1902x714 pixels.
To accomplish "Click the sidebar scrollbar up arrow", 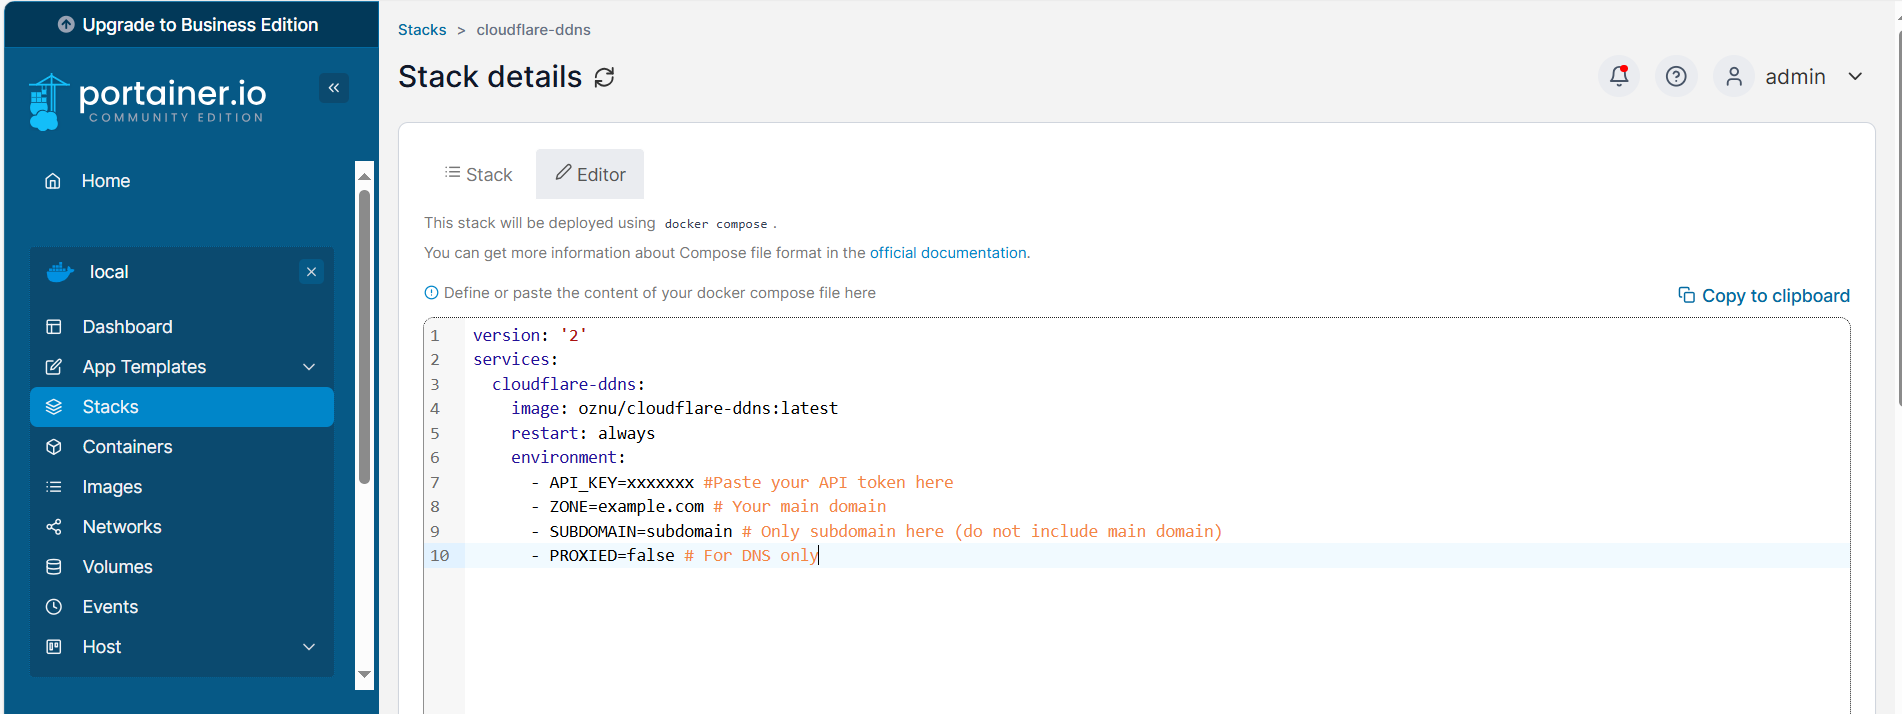I will [x=364, y=176].
